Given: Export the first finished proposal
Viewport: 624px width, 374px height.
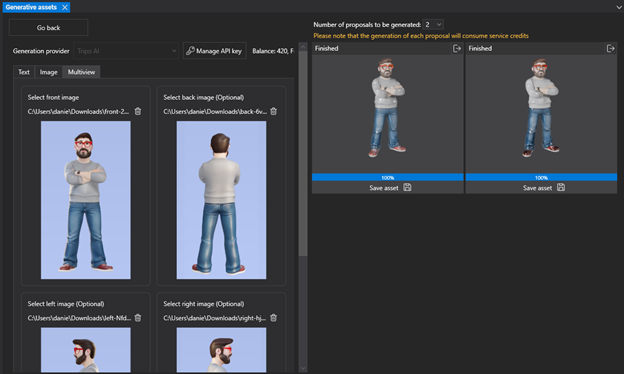Looking at the screenshot, I should (457, 49).
